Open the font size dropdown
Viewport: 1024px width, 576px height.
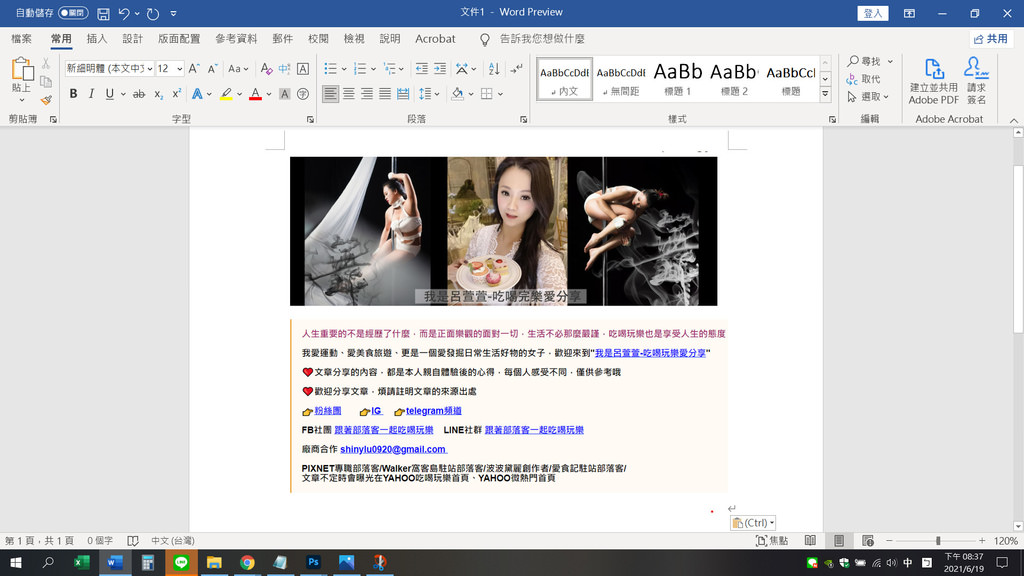point(179,69)
